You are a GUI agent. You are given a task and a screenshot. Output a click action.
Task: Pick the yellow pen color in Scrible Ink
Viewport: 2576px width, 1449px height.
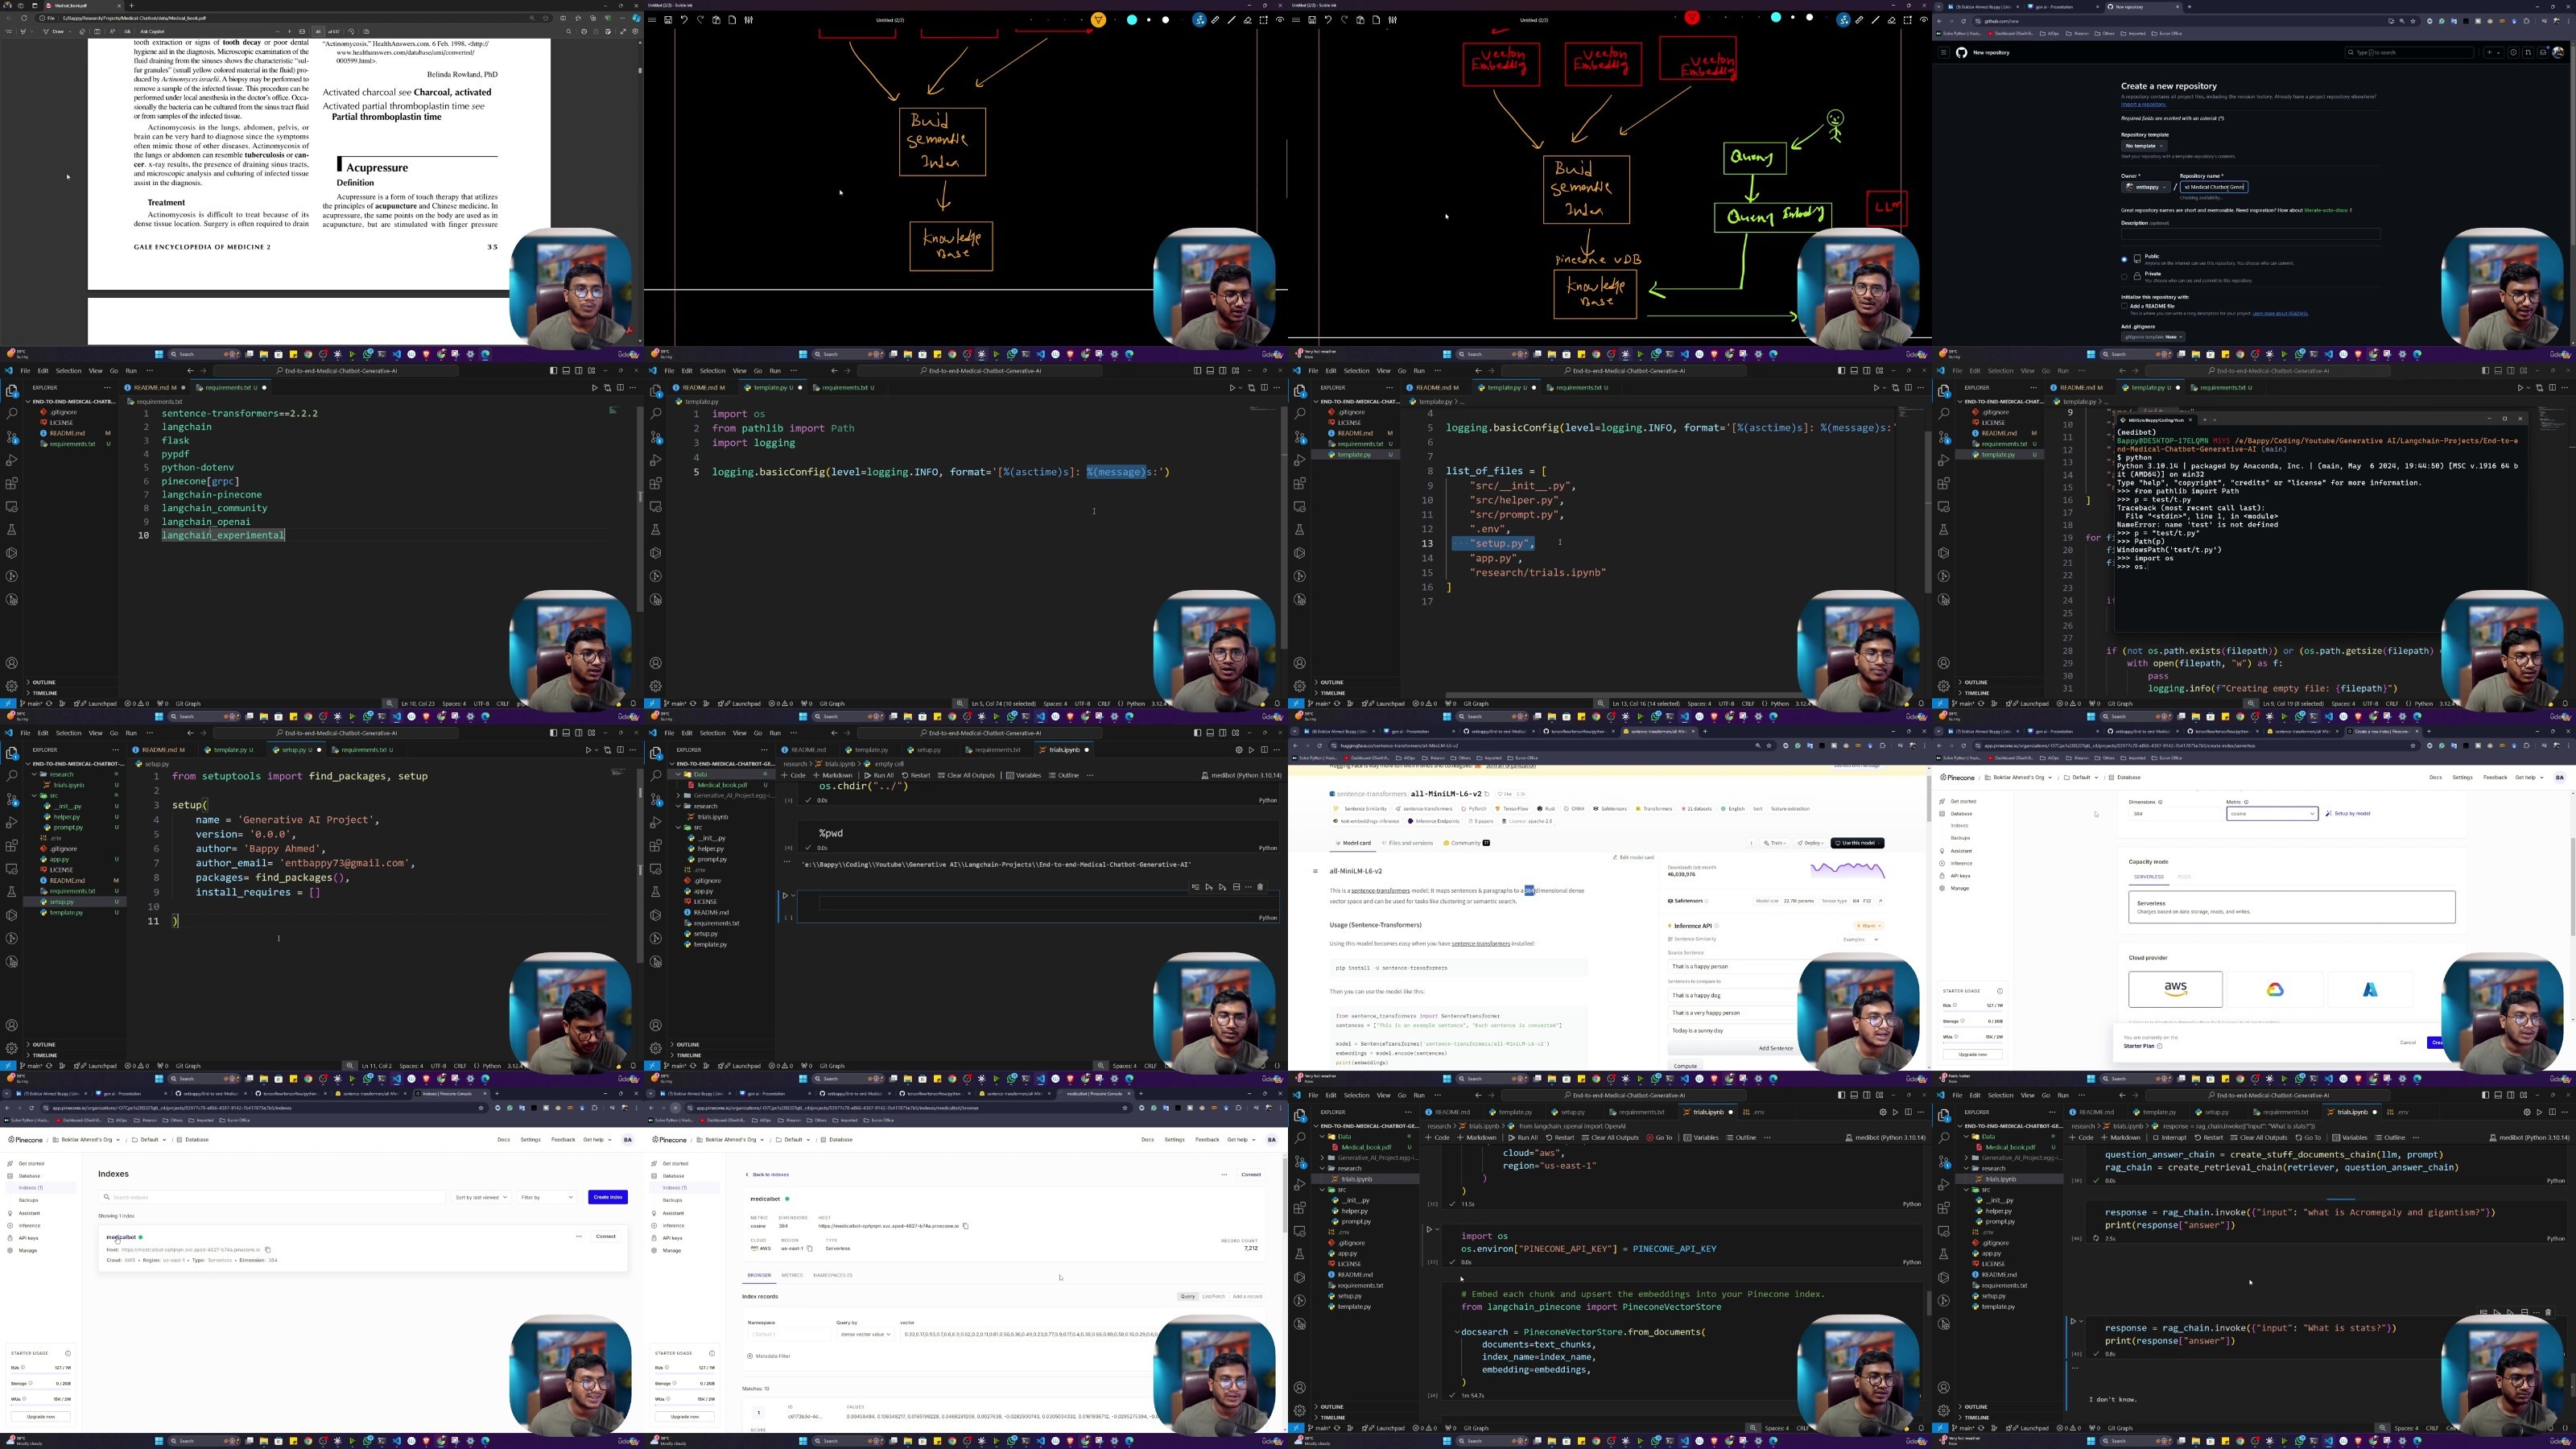click(x=1098, y=19)
